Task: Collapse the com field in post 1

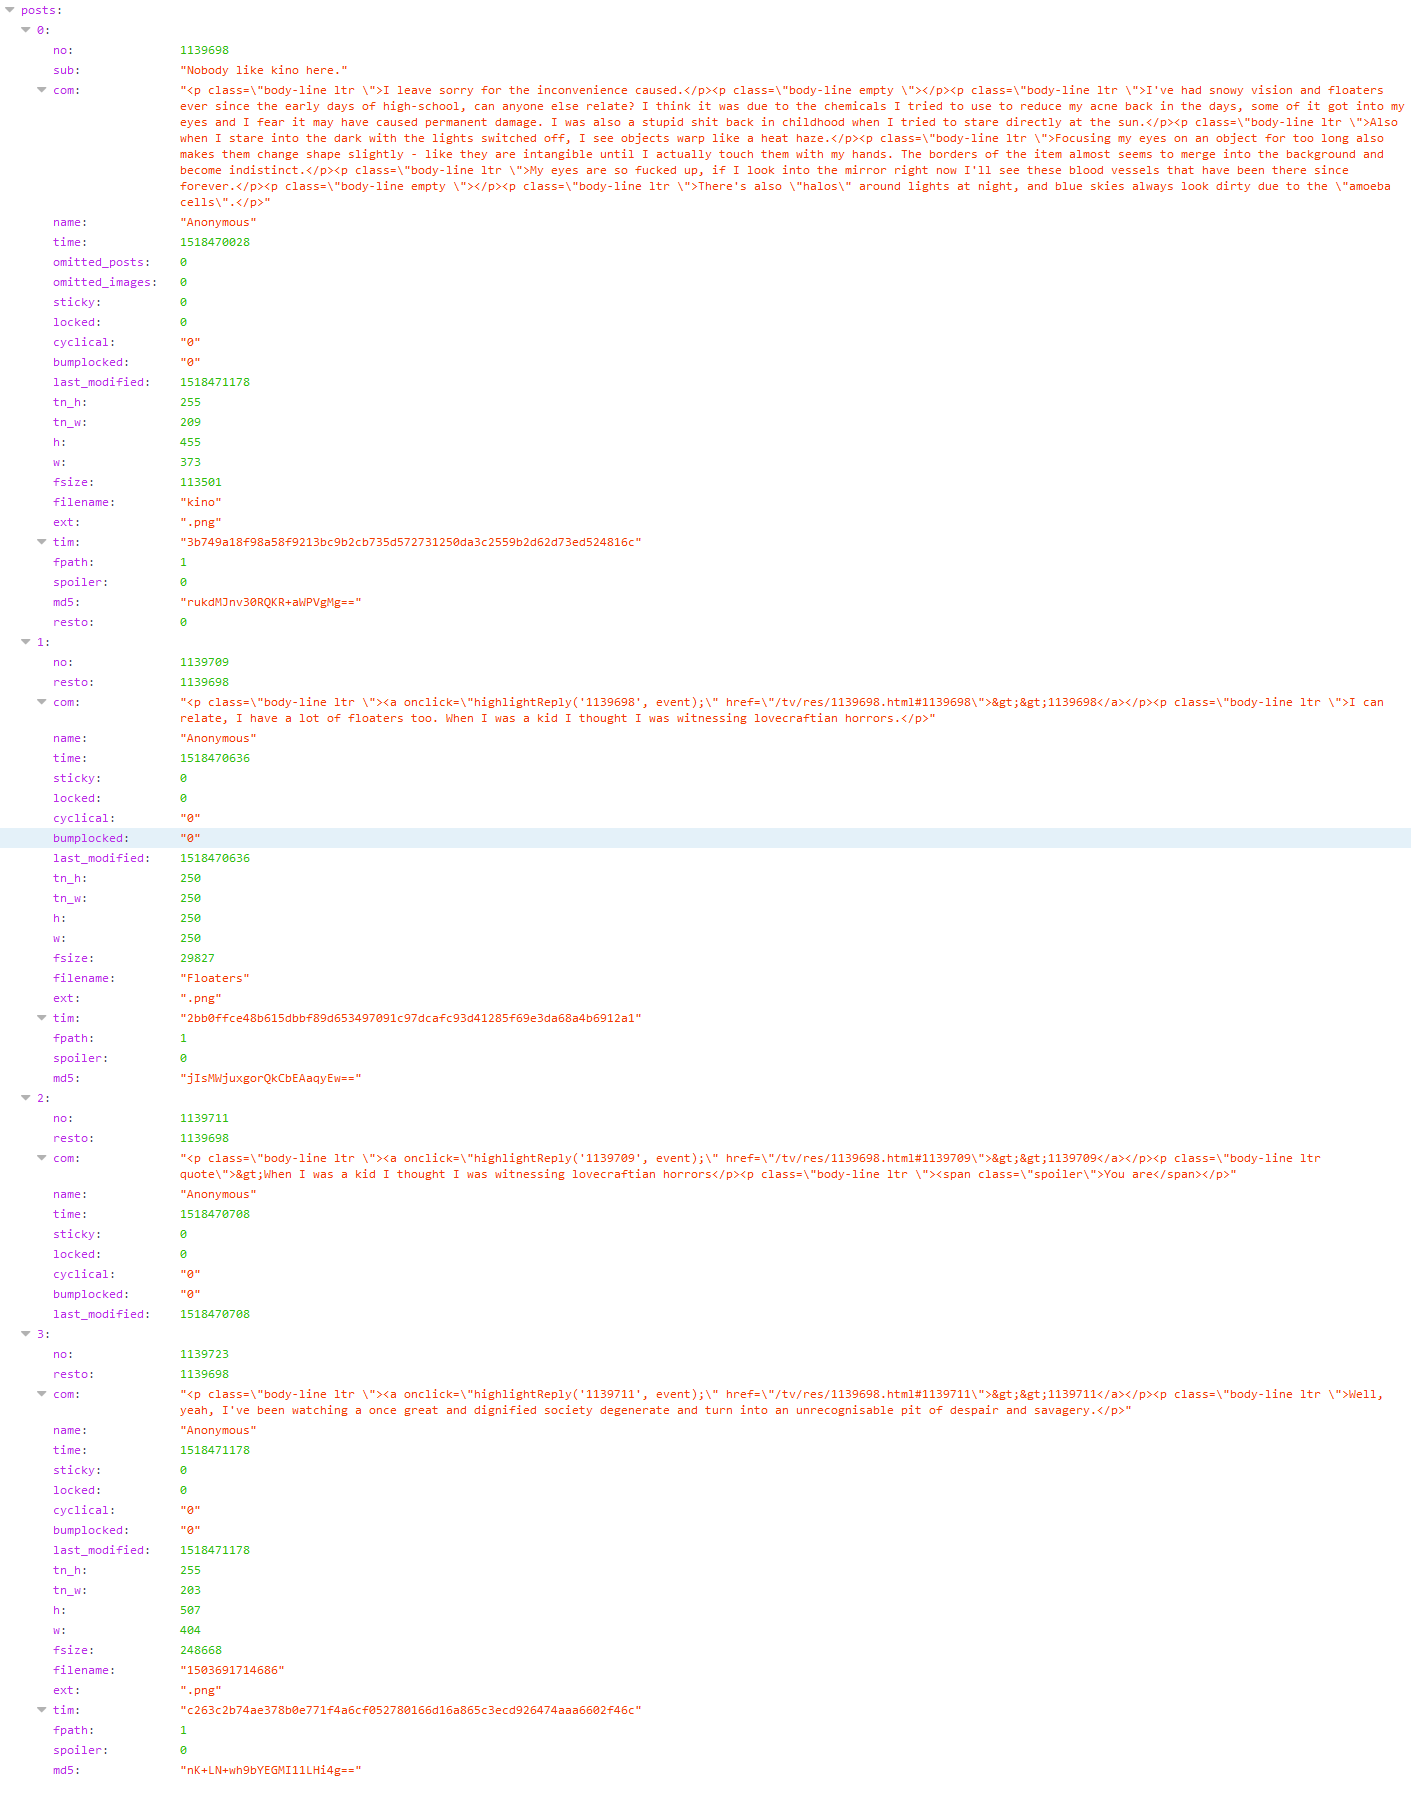Action: click(42, 702)
